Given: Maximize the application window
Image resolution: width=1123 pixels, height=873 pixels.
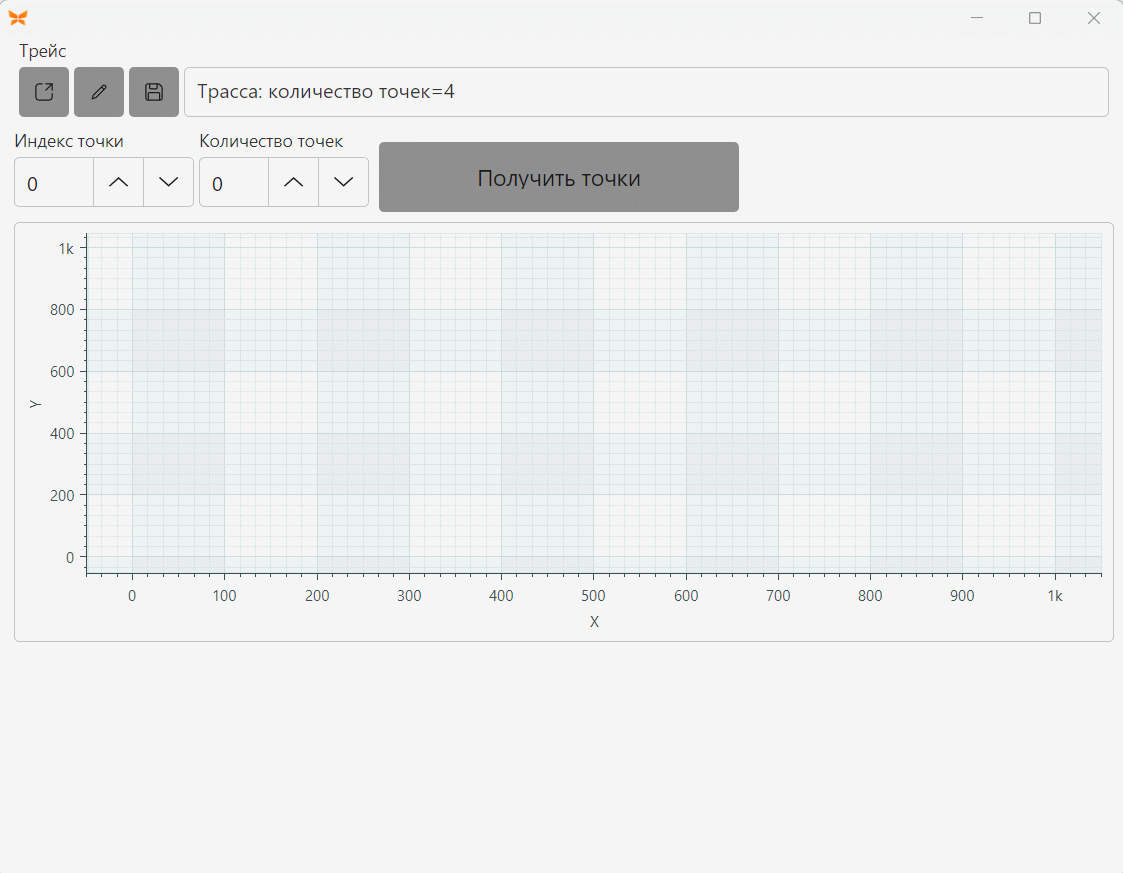Looking at the screenshot, I should 1035,18.
